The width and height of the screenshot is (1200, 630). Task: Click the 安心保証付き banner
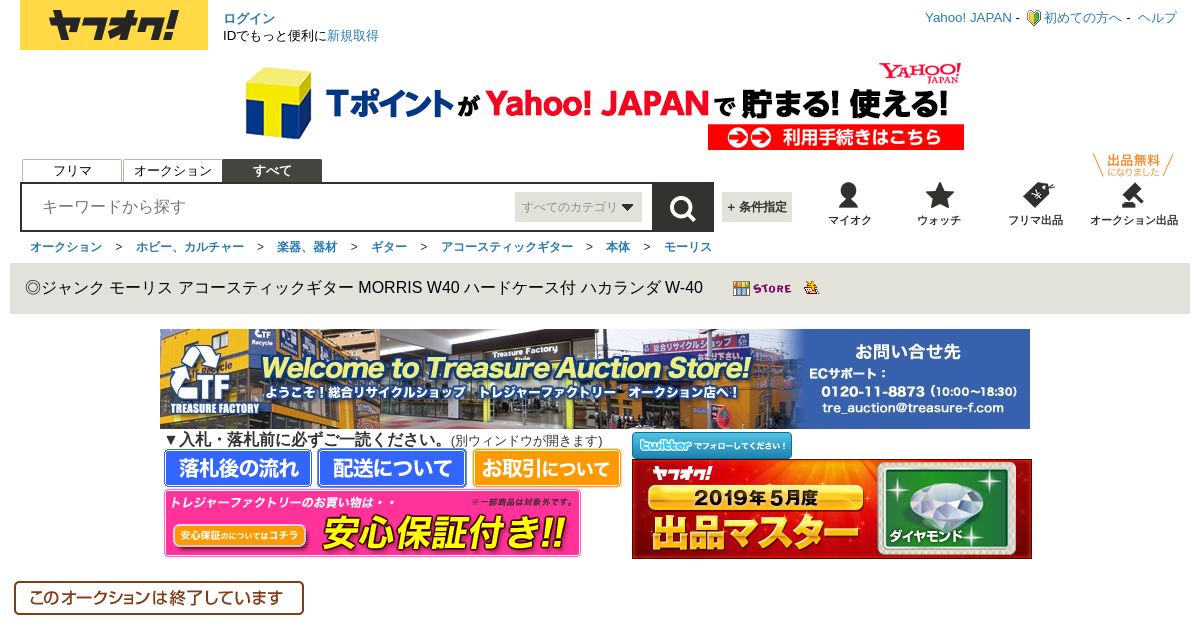click(373, 523)
